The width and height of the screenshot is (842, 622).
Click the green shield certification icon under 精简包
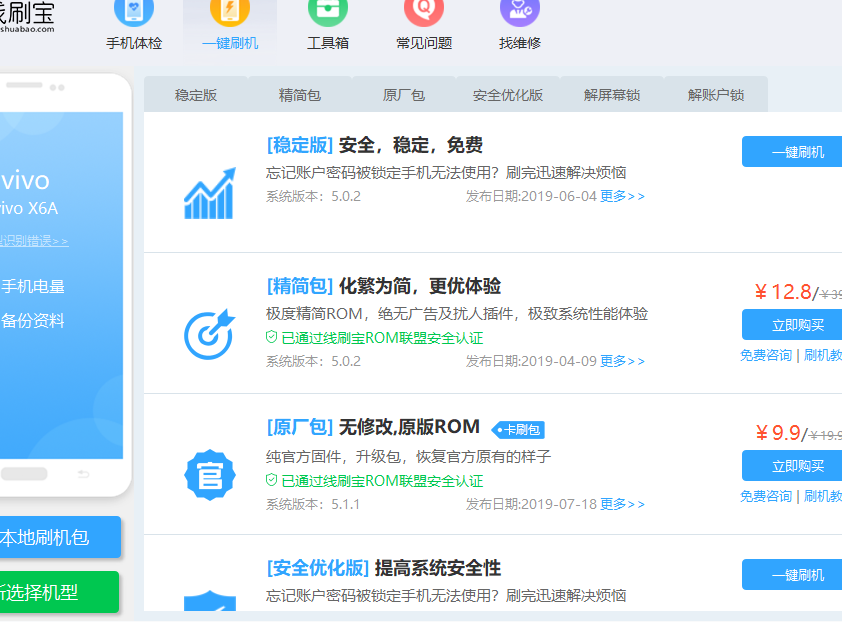[271, 337]
